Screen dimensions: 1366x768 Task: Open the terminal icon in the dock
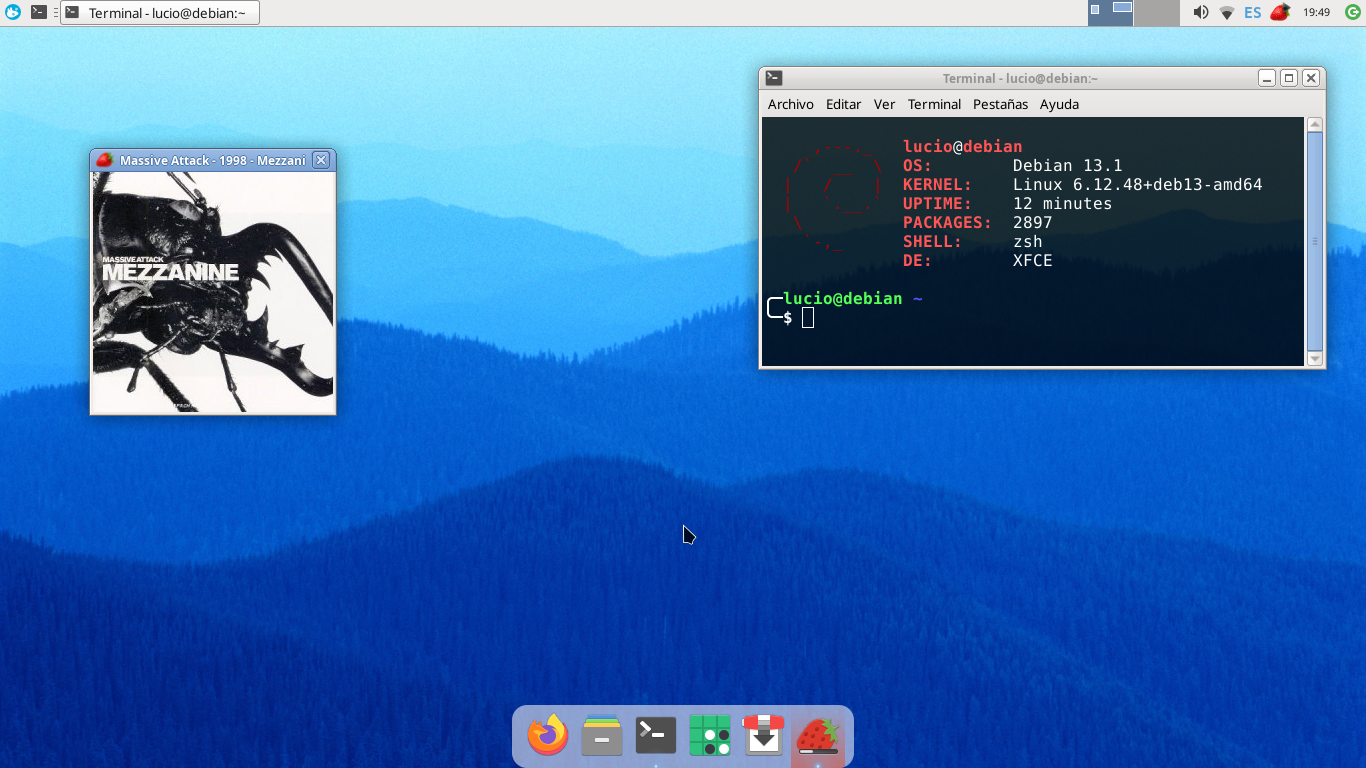pos(656,736)
